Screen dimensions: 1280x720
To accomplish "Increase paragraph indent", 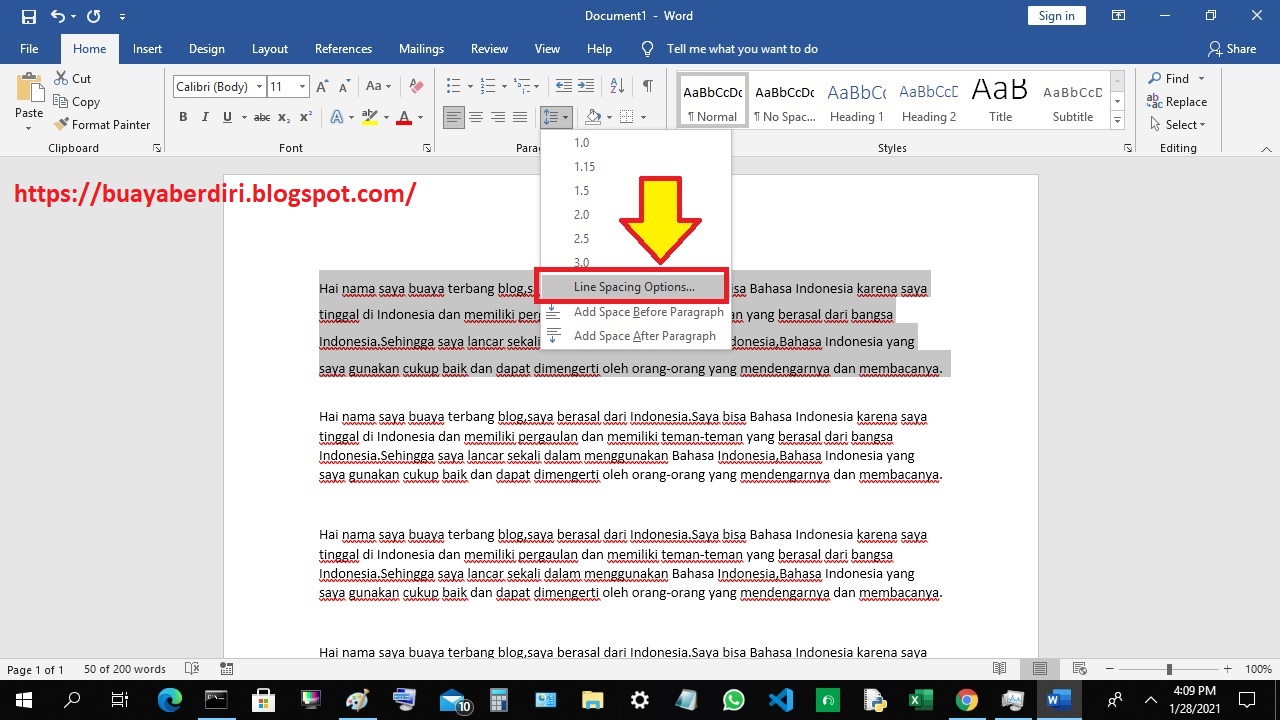I will coord(586,87).
